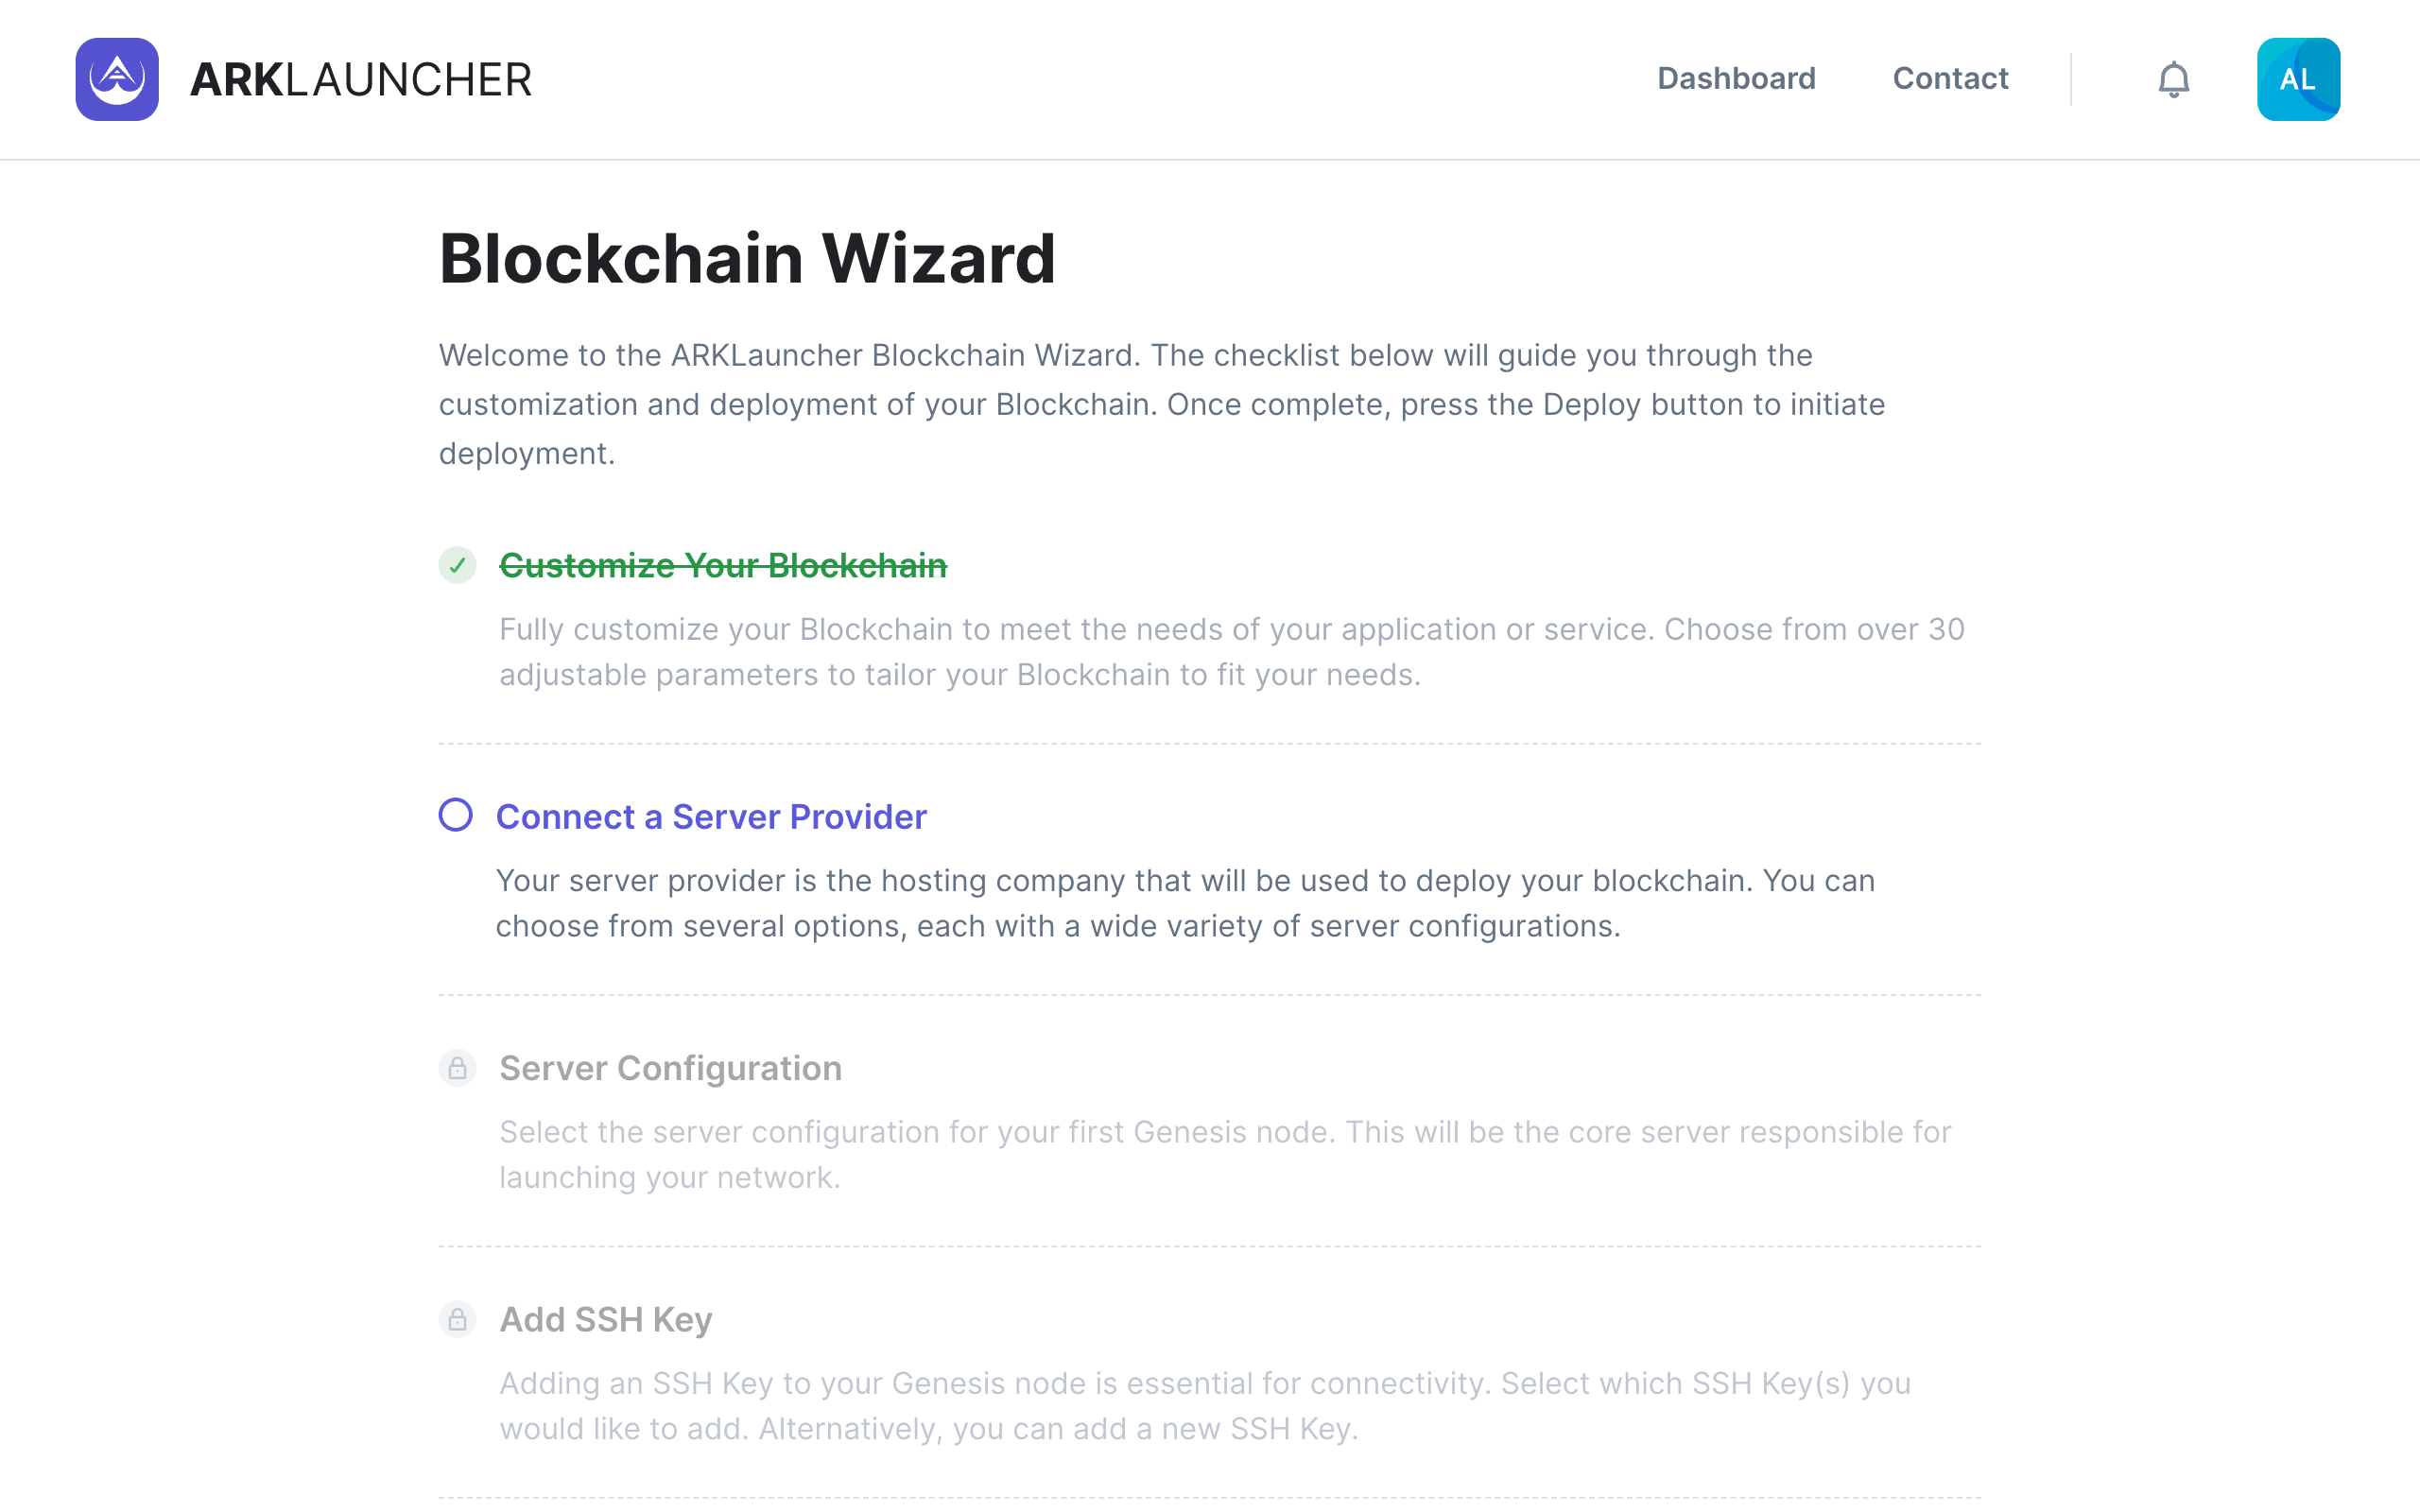Click the lock icon beside Add SSH Key

[x=457, y=1319]
